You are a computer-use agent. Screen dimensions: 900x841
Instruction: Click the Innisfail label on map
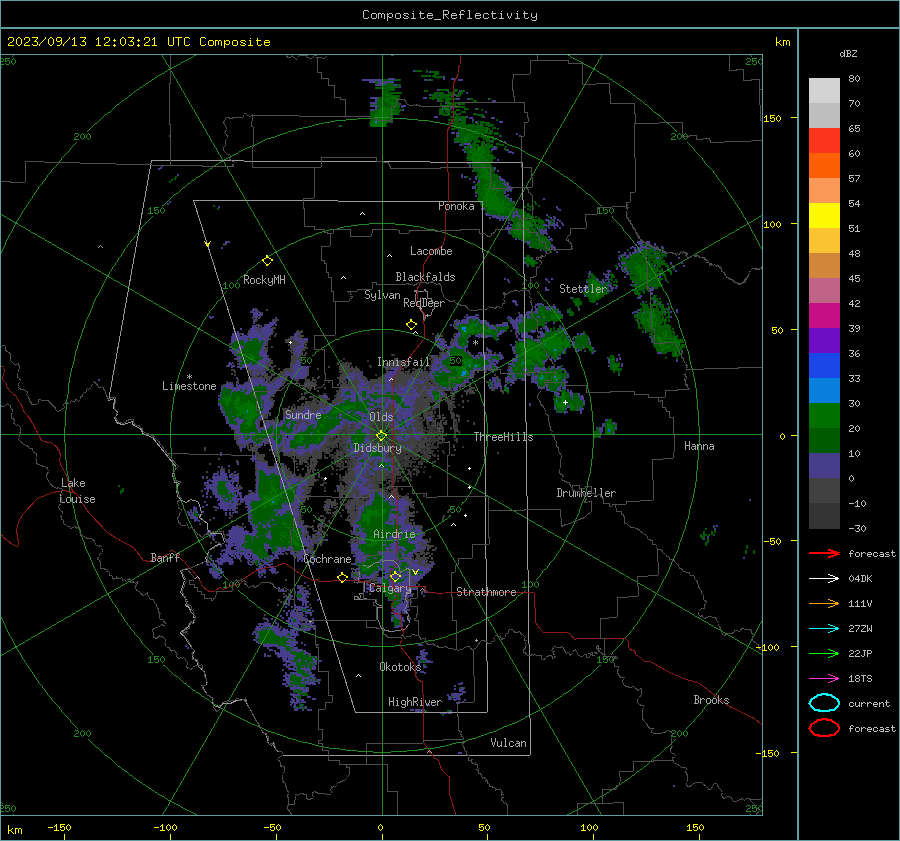(x=404, y=362)
